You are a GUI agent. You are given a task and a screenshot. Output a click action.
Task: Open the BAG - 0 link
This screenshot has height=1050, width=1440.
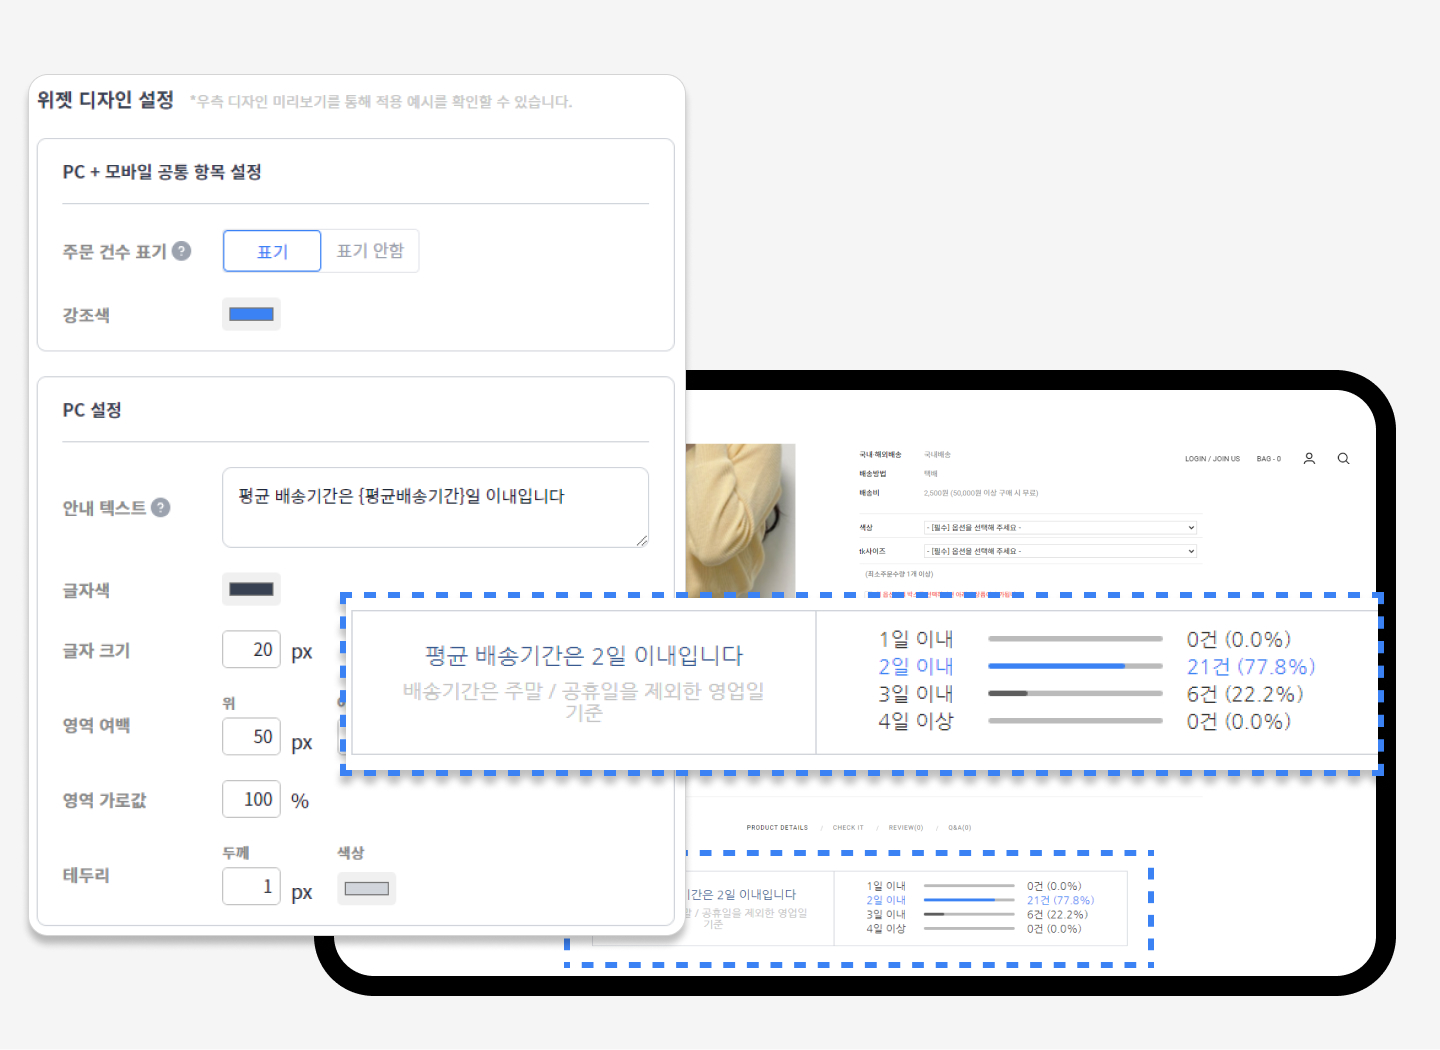[x=1268, y=459]
